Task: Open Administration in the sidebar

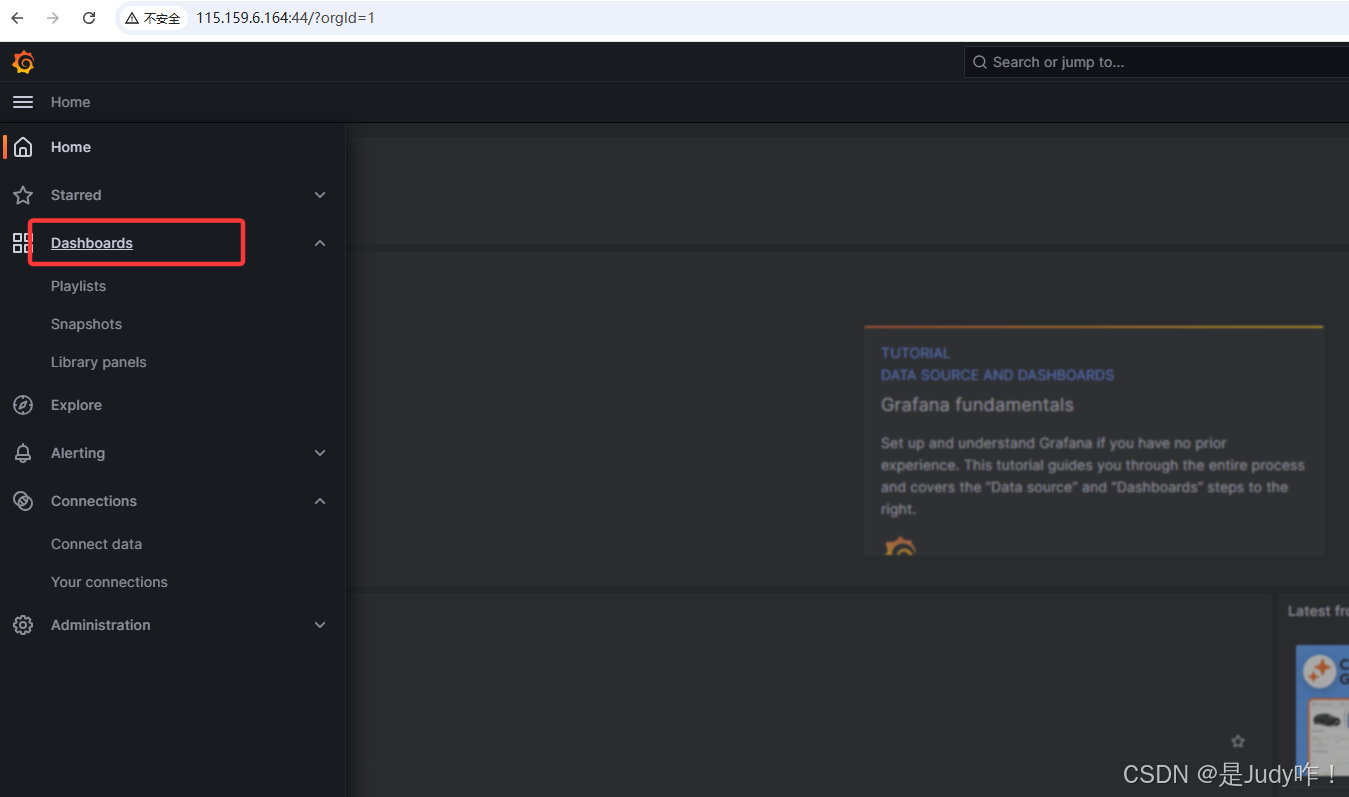Action: point(101,625)
